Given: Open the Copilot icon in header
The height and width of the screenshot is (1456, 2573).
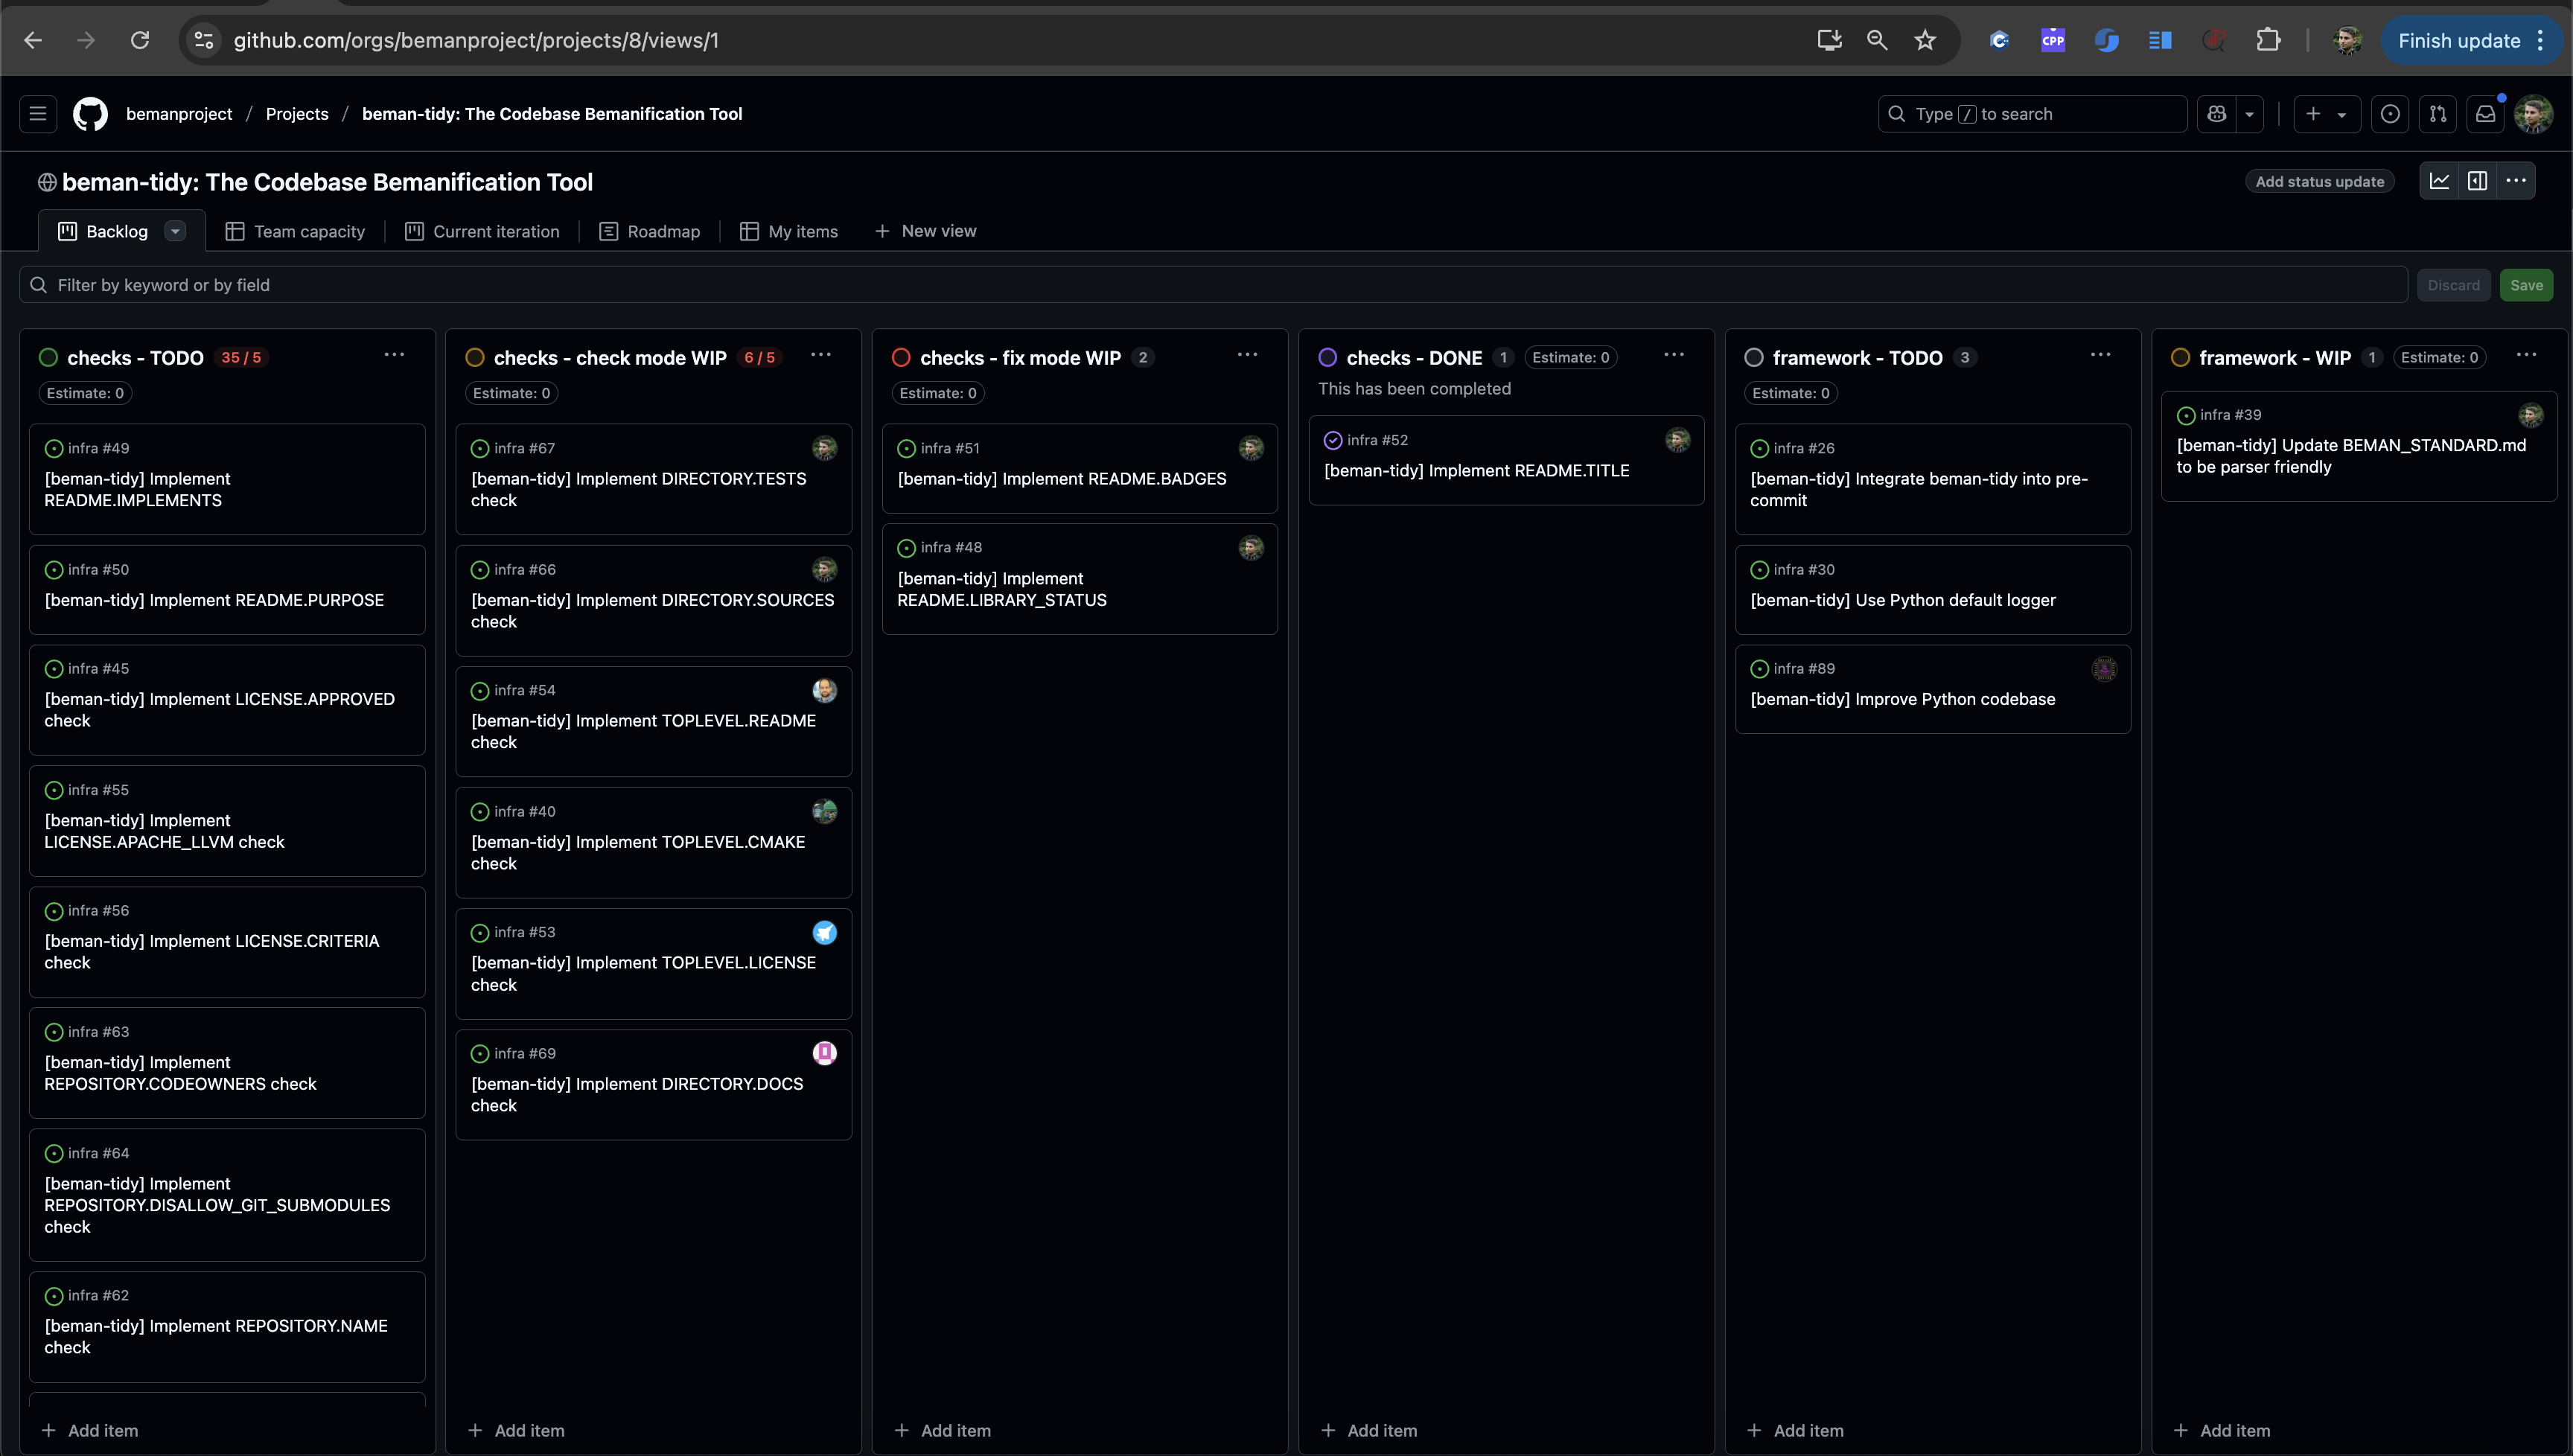Looking at the screenshot, I should tap(2217, 114).
